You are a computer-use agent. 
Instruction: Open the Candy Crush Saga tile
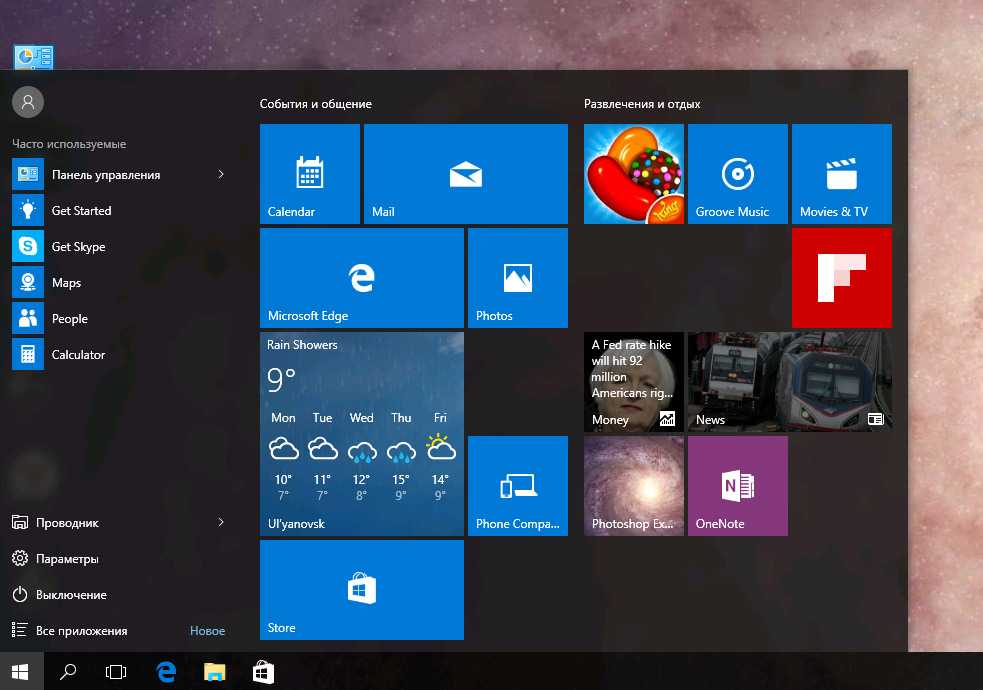tap(633, 174)
